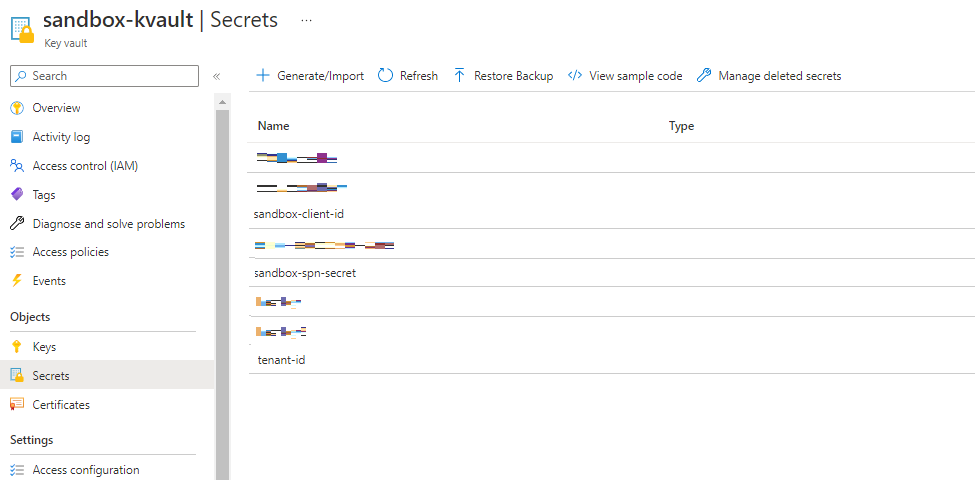This screenshot has height=480, width=975.
Task: Open the Events page
Action: pyautogui.click(x=49, y=280)
